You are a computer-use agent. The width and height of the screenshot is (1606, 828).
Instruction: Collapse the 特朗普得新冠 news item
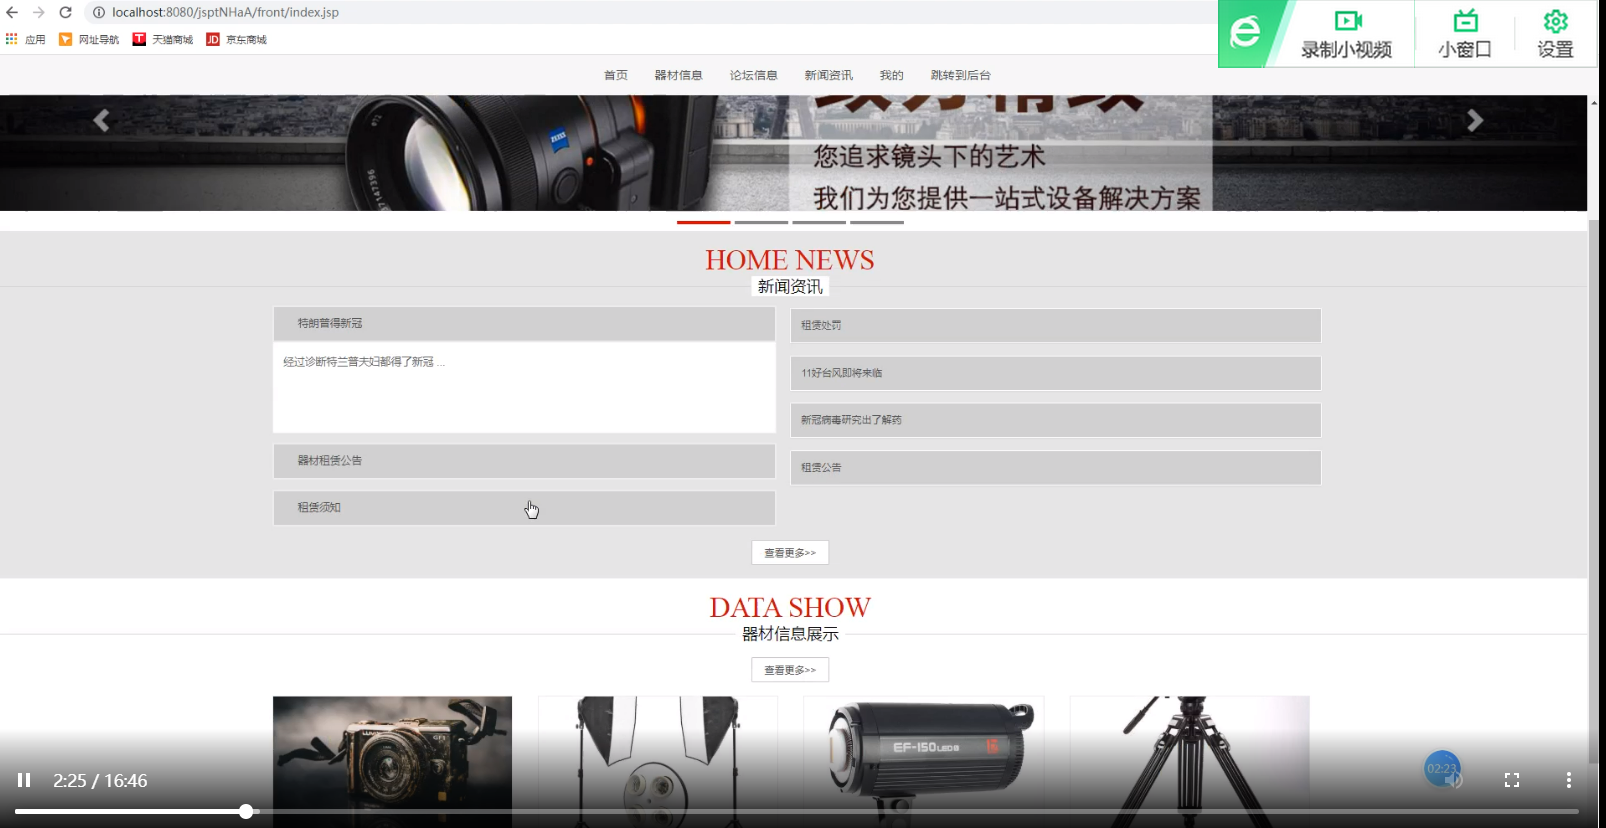click(x=524, y=323)
